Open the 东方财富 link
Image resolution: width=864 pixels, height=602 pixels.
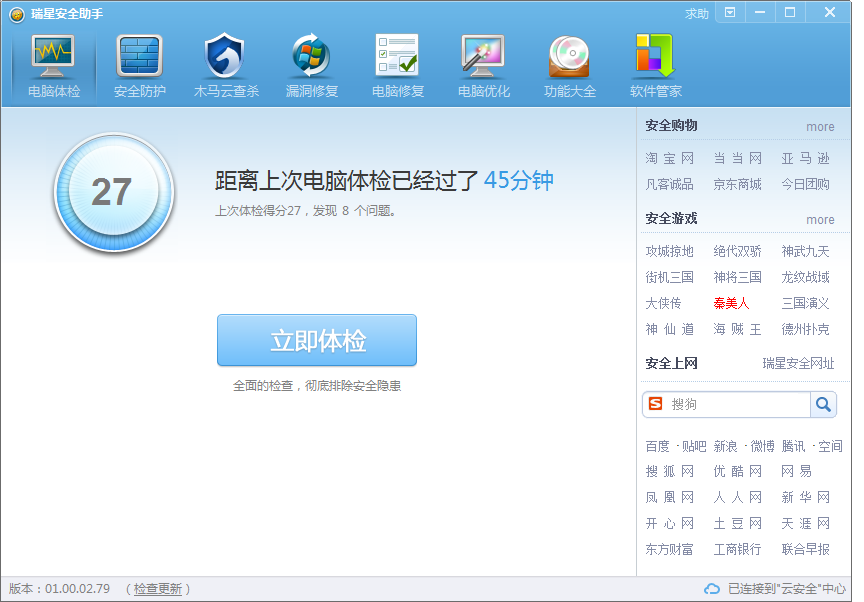(669, 550)
